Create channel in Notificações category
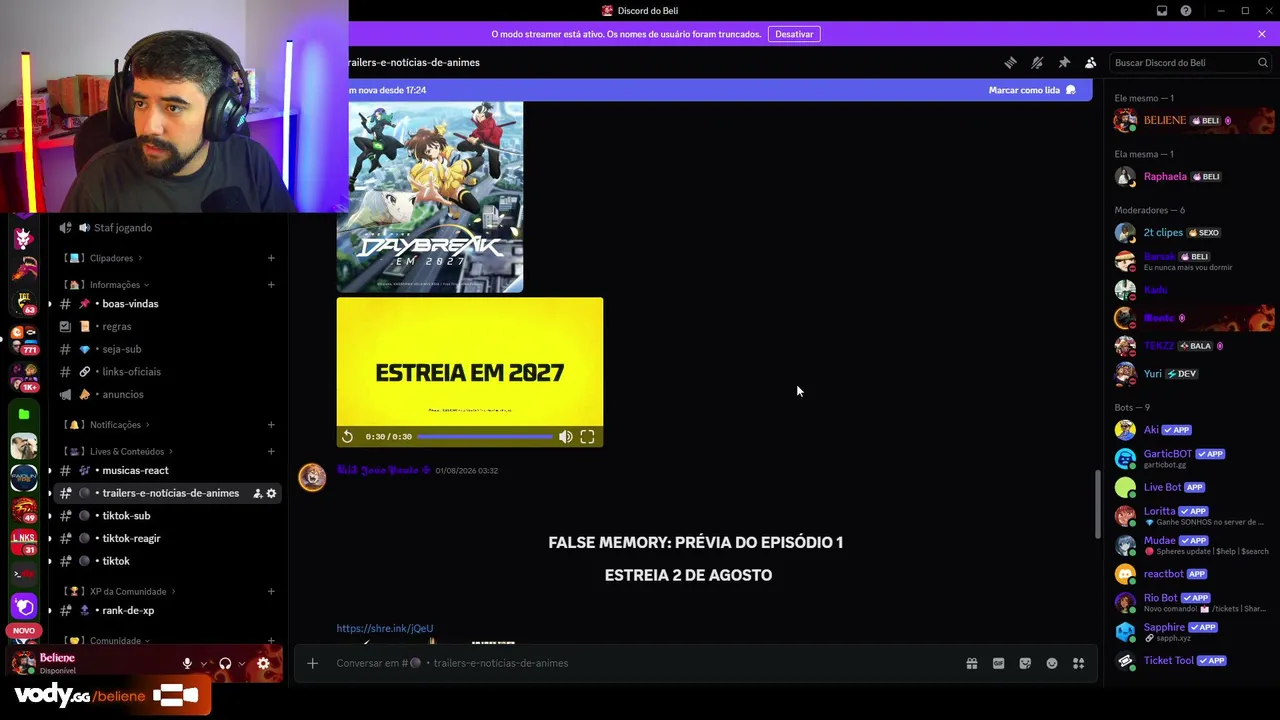This screenshot has height=720, width=1280. [x=271, y=425]
